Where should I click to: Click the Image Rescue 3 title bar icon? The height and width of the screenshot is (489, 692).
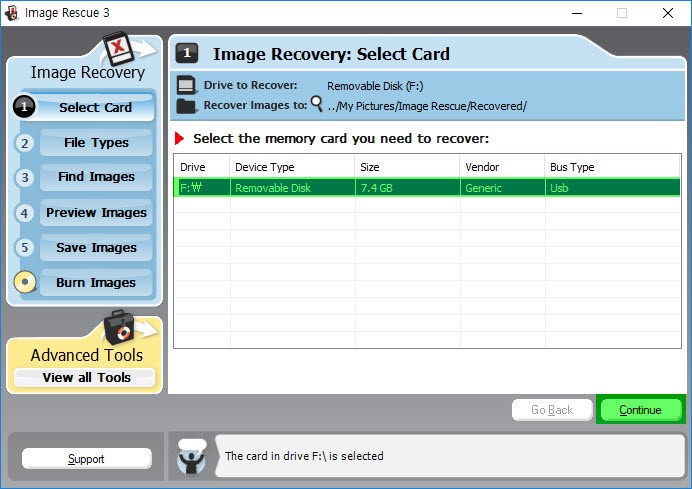point(11,13)
